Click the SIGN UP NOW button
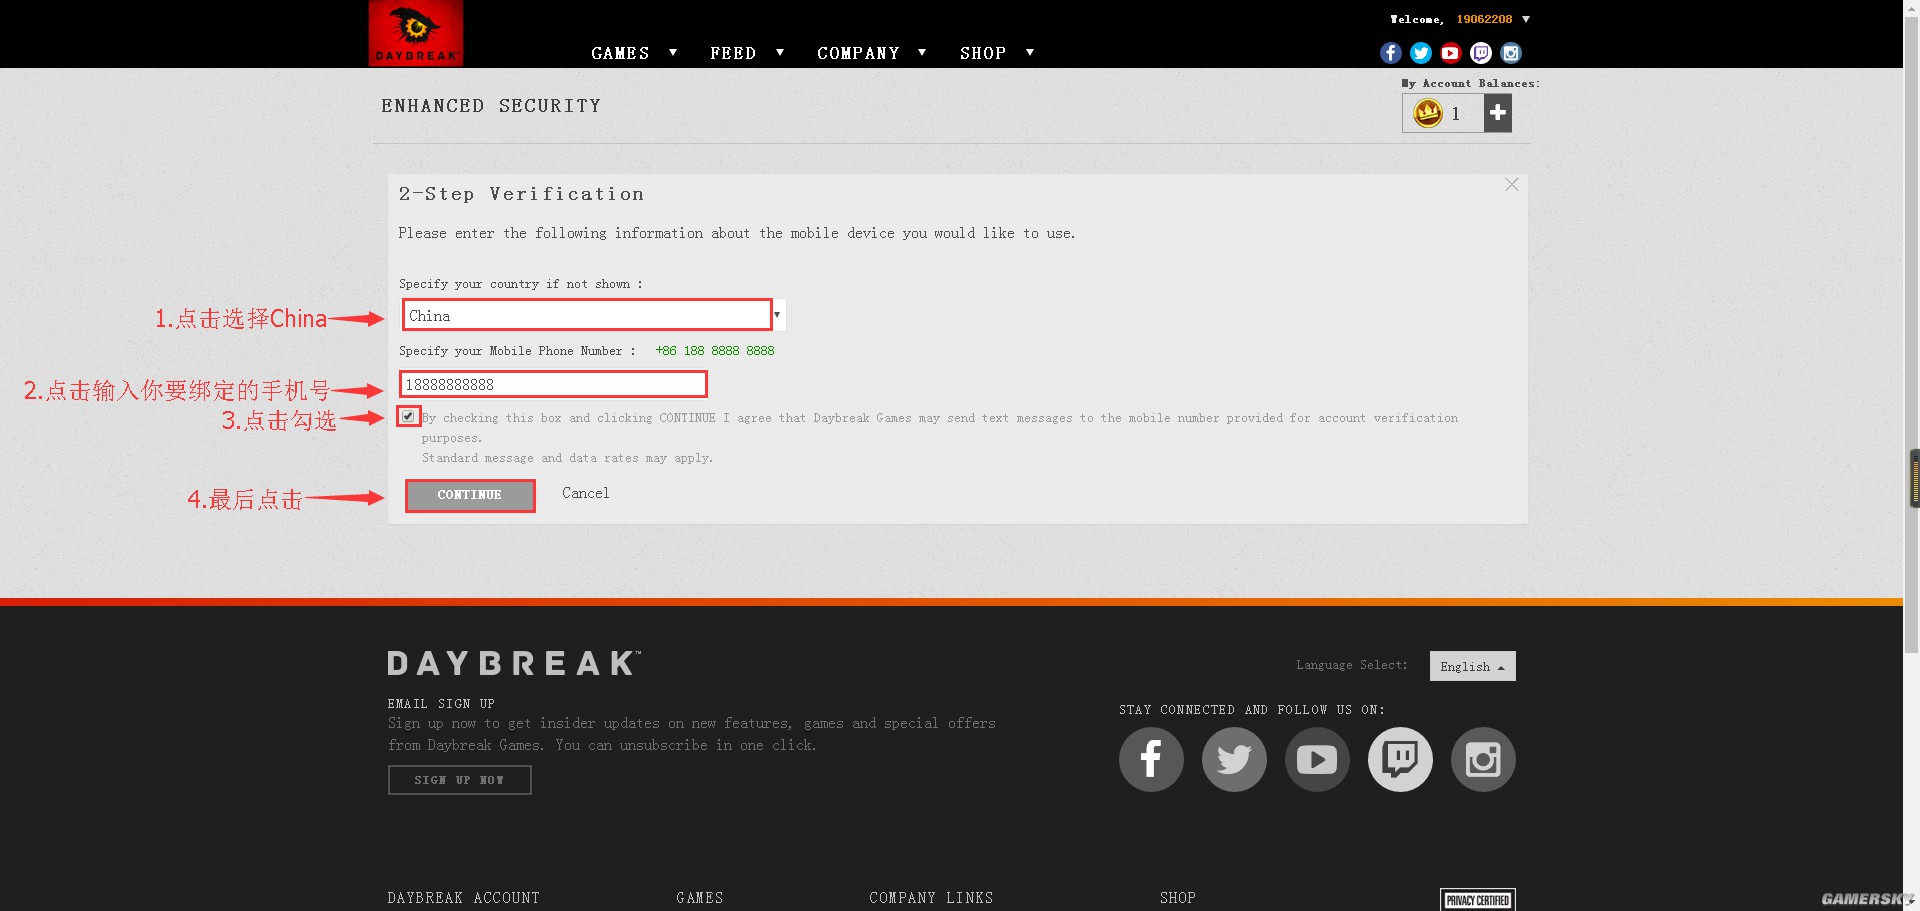This screenshot has width=1920, height=911. pyautogui.click(x=459, y=780)
